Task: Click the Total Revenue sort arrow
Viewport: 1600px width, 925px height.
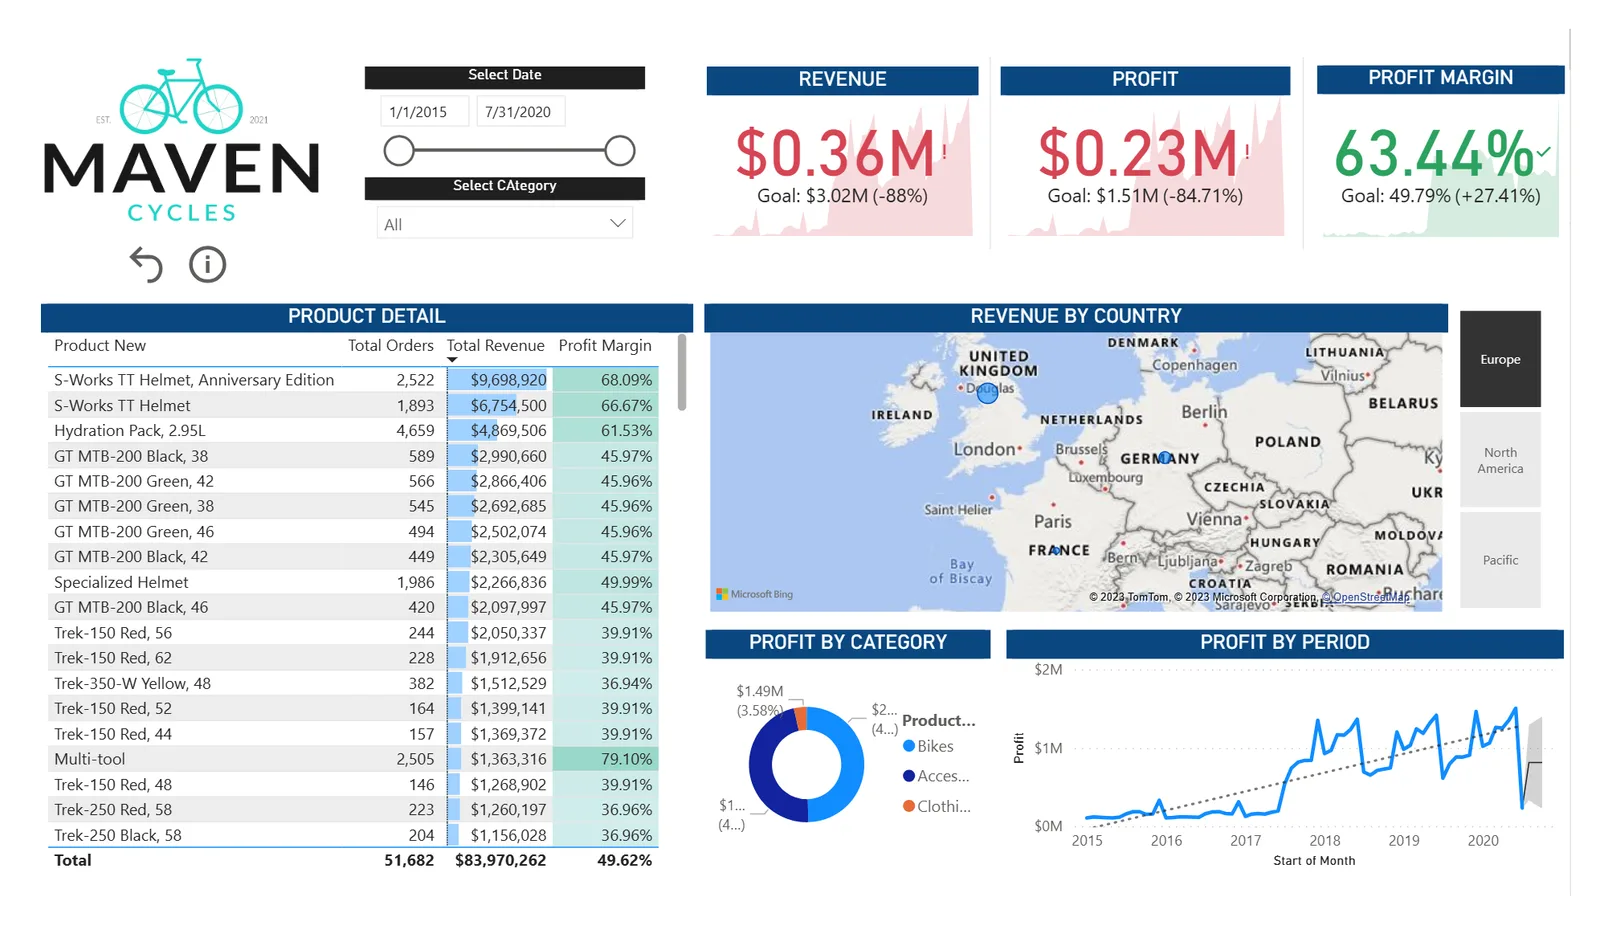Action: coord(452,360)
